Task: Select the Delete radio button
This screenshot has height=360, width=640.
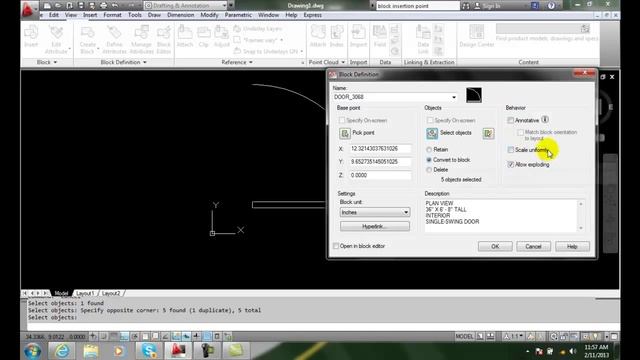Action: [429, 170]
